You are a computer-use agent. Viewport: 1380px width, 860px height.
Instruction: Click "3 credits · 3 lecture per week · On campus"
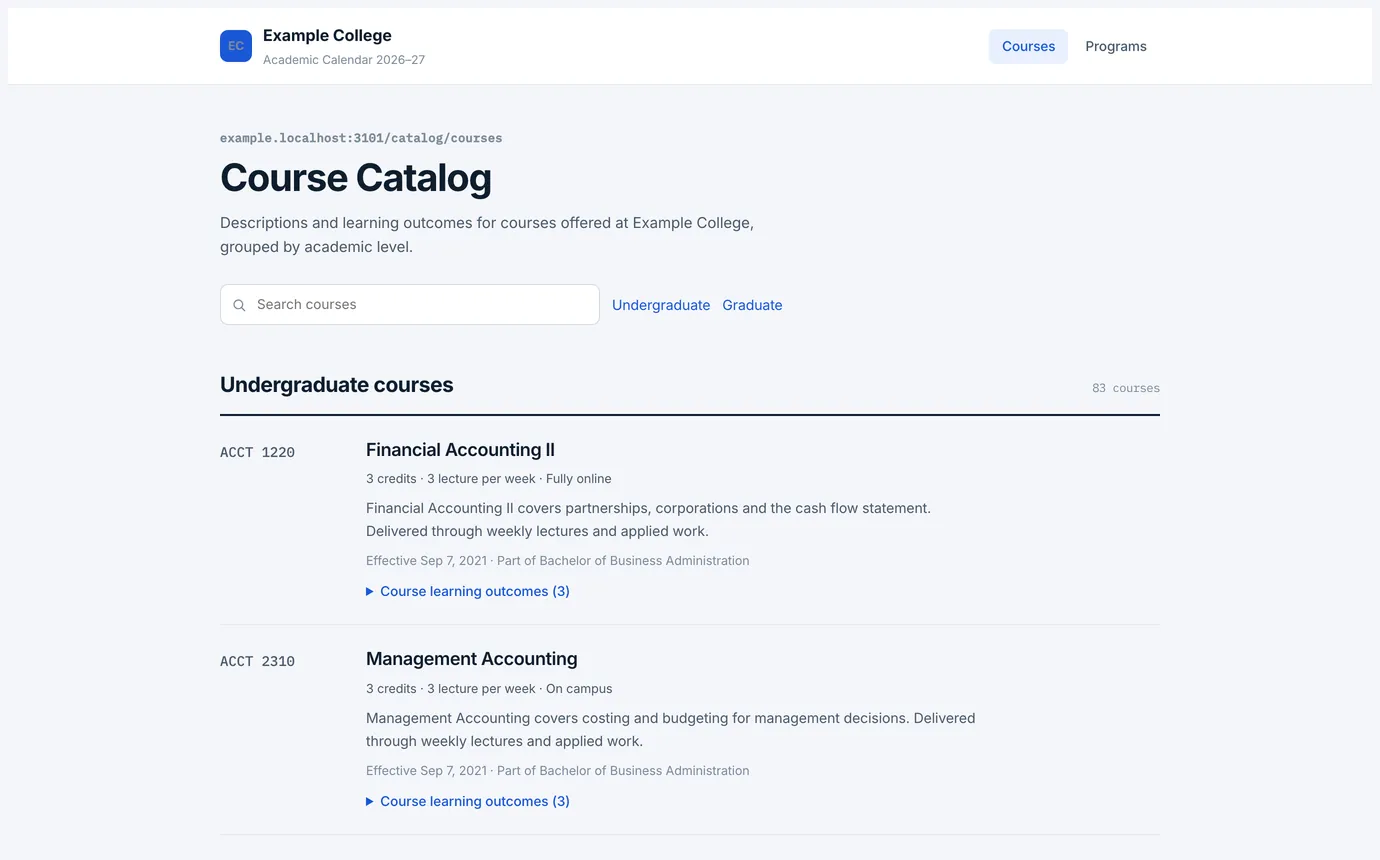(x=489, y=689)
